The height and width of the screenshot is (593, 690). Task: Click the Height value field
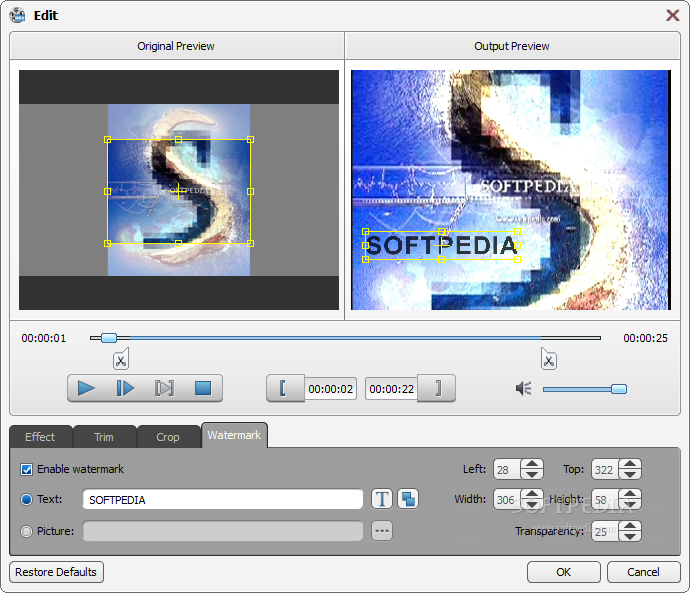click(605, 500)
